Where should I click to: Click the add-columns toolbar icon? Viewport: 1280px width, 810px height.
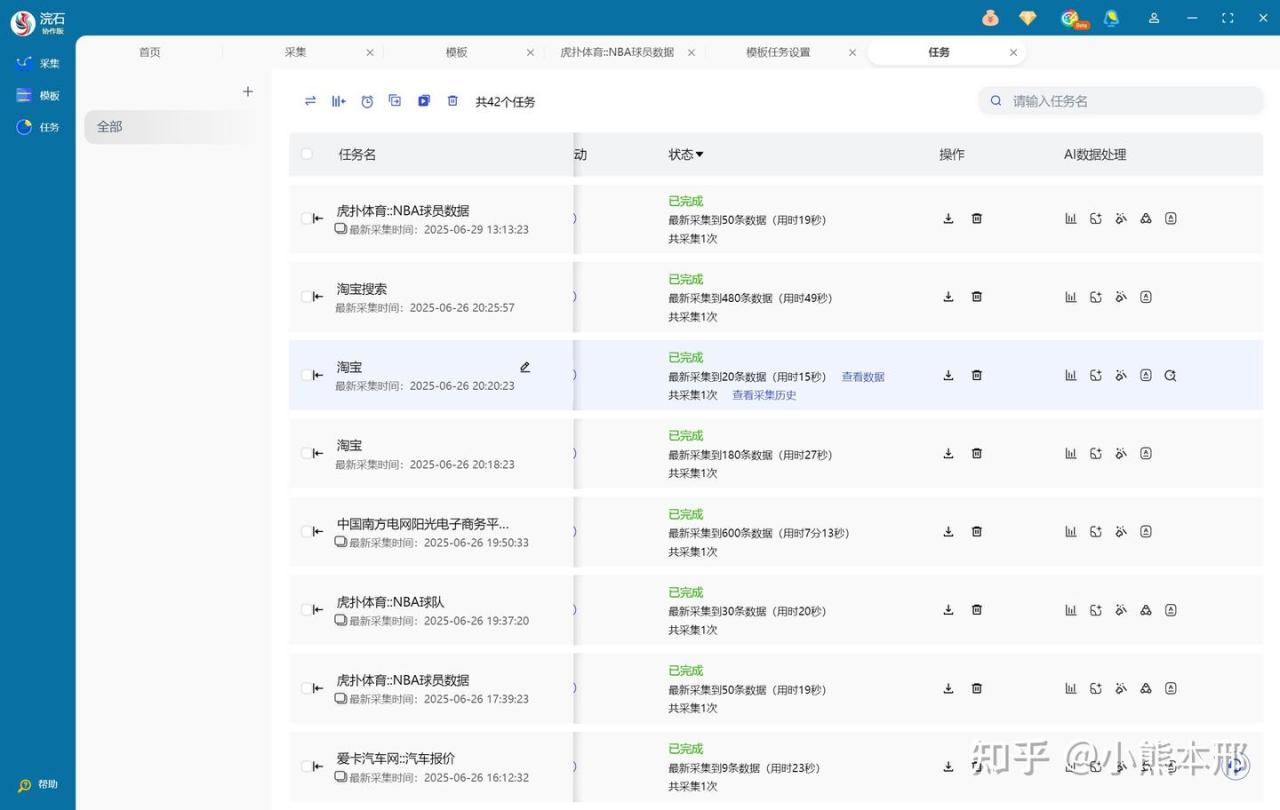[x=339, y=101]
